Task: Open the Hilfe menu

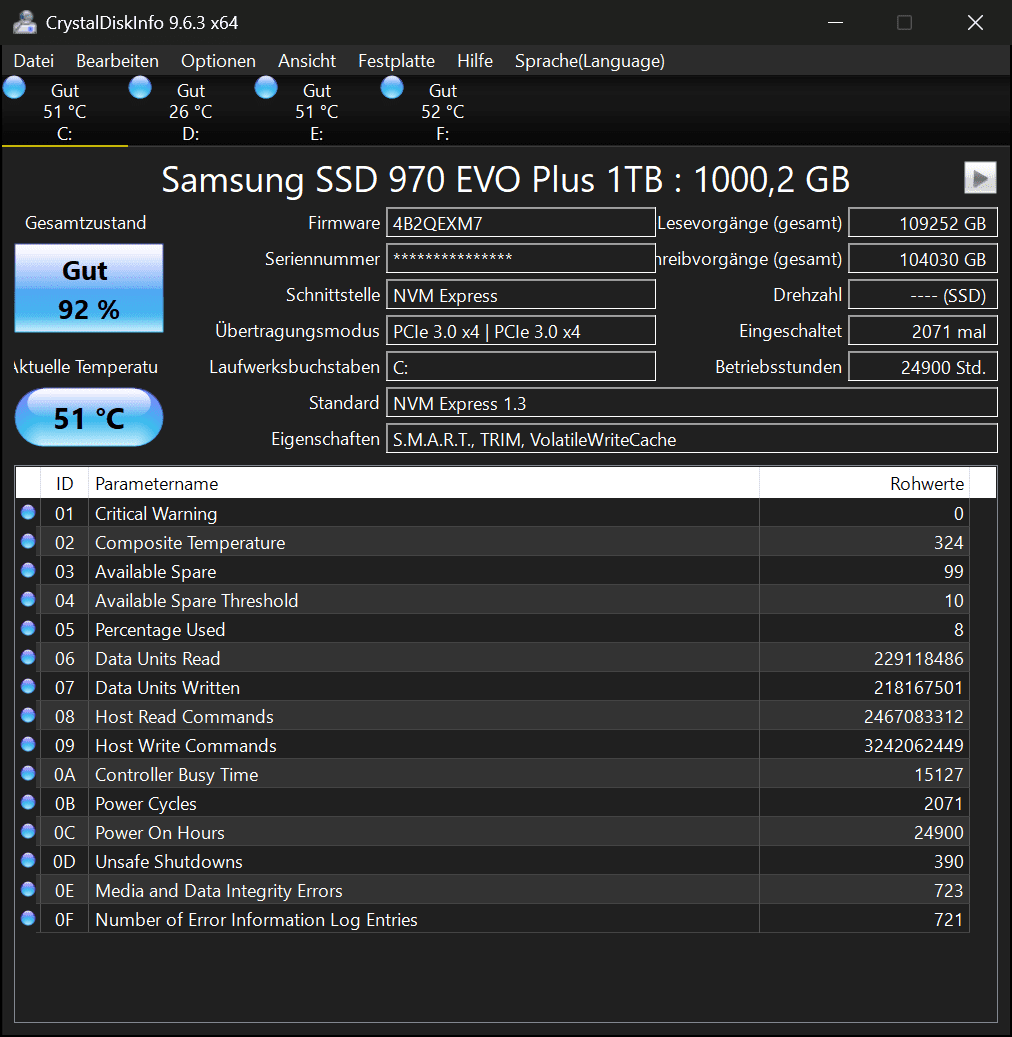Action: coord(475,61)
